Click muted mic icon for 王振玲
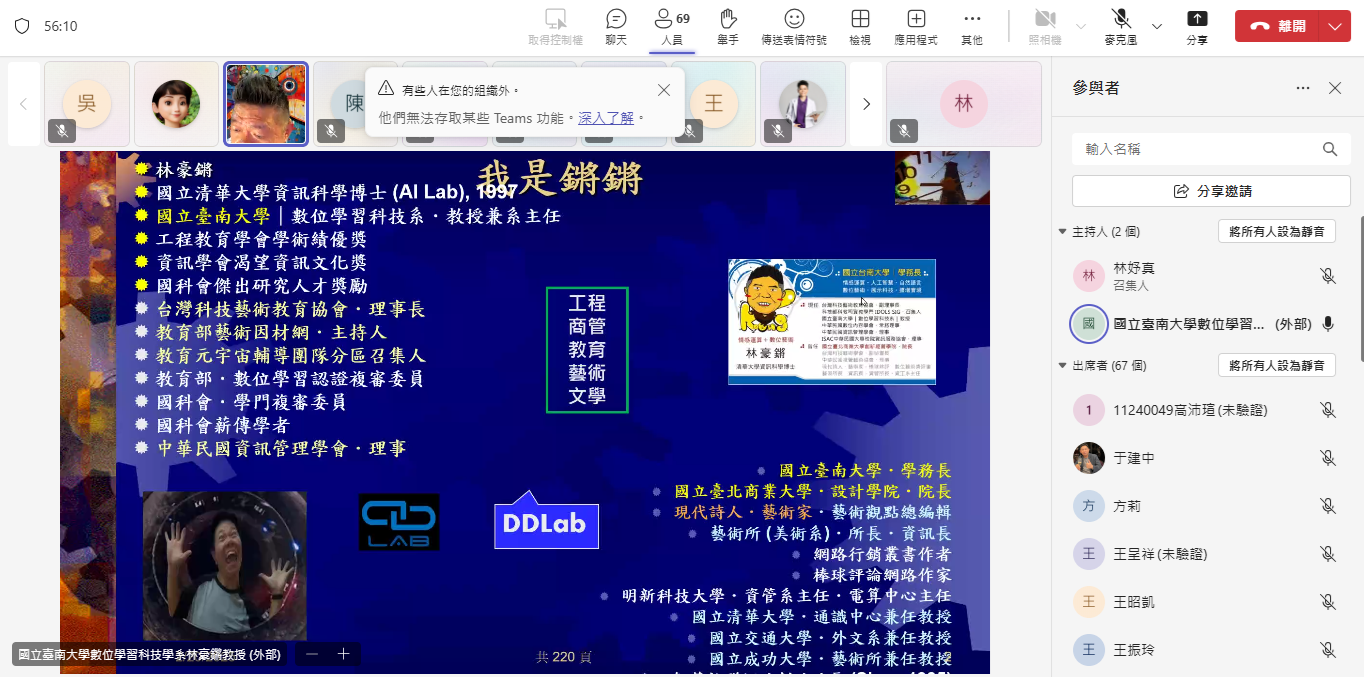The height and width of the screenshot is (677, 1364). [x=1328, y=650]
